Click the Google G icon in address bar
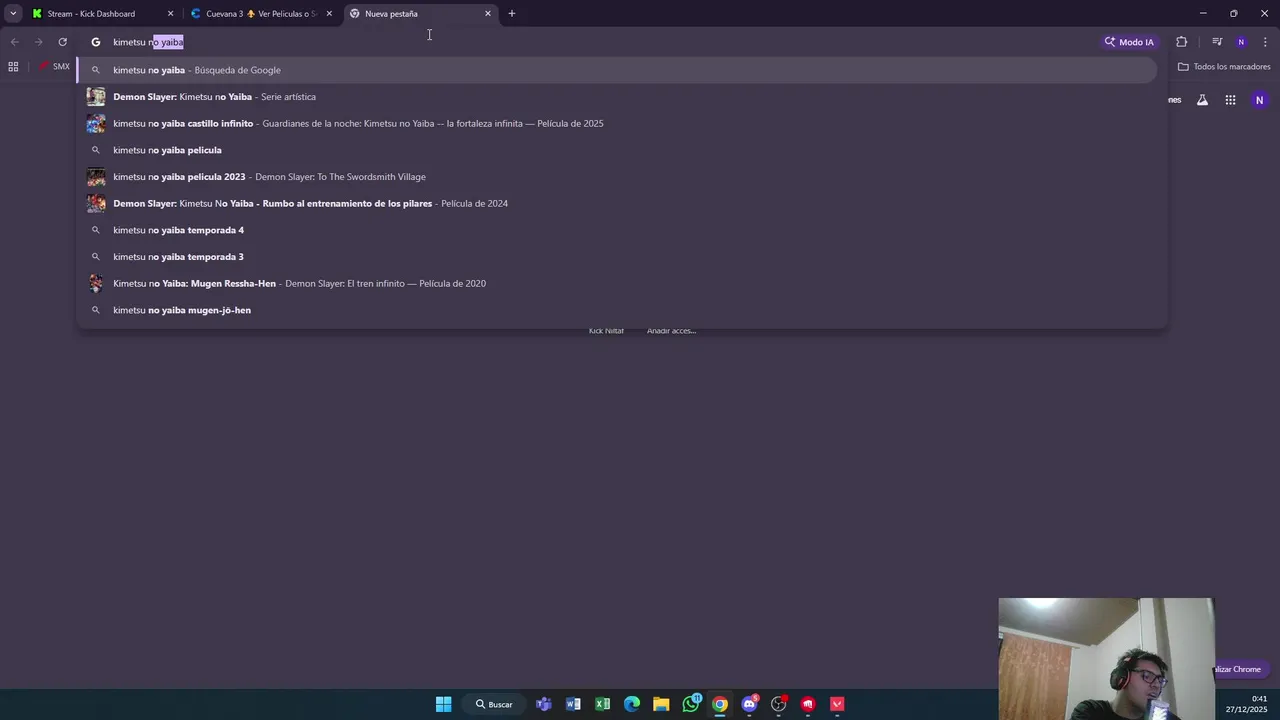 pos(96,42)
